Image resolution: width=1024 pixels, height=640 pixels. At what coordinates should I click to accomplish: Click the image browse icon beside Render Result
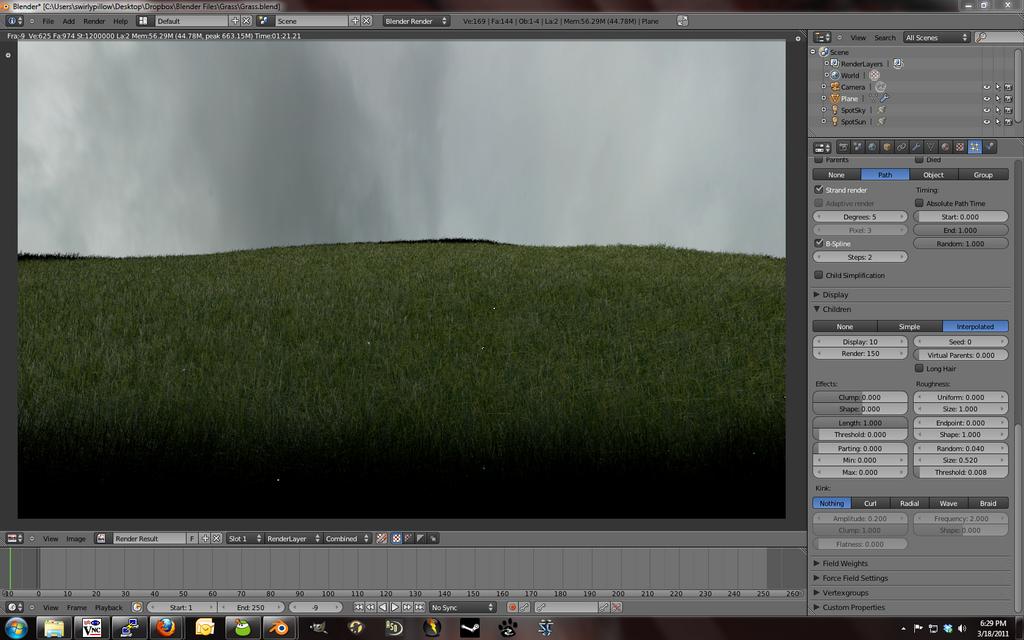[101, 538]
